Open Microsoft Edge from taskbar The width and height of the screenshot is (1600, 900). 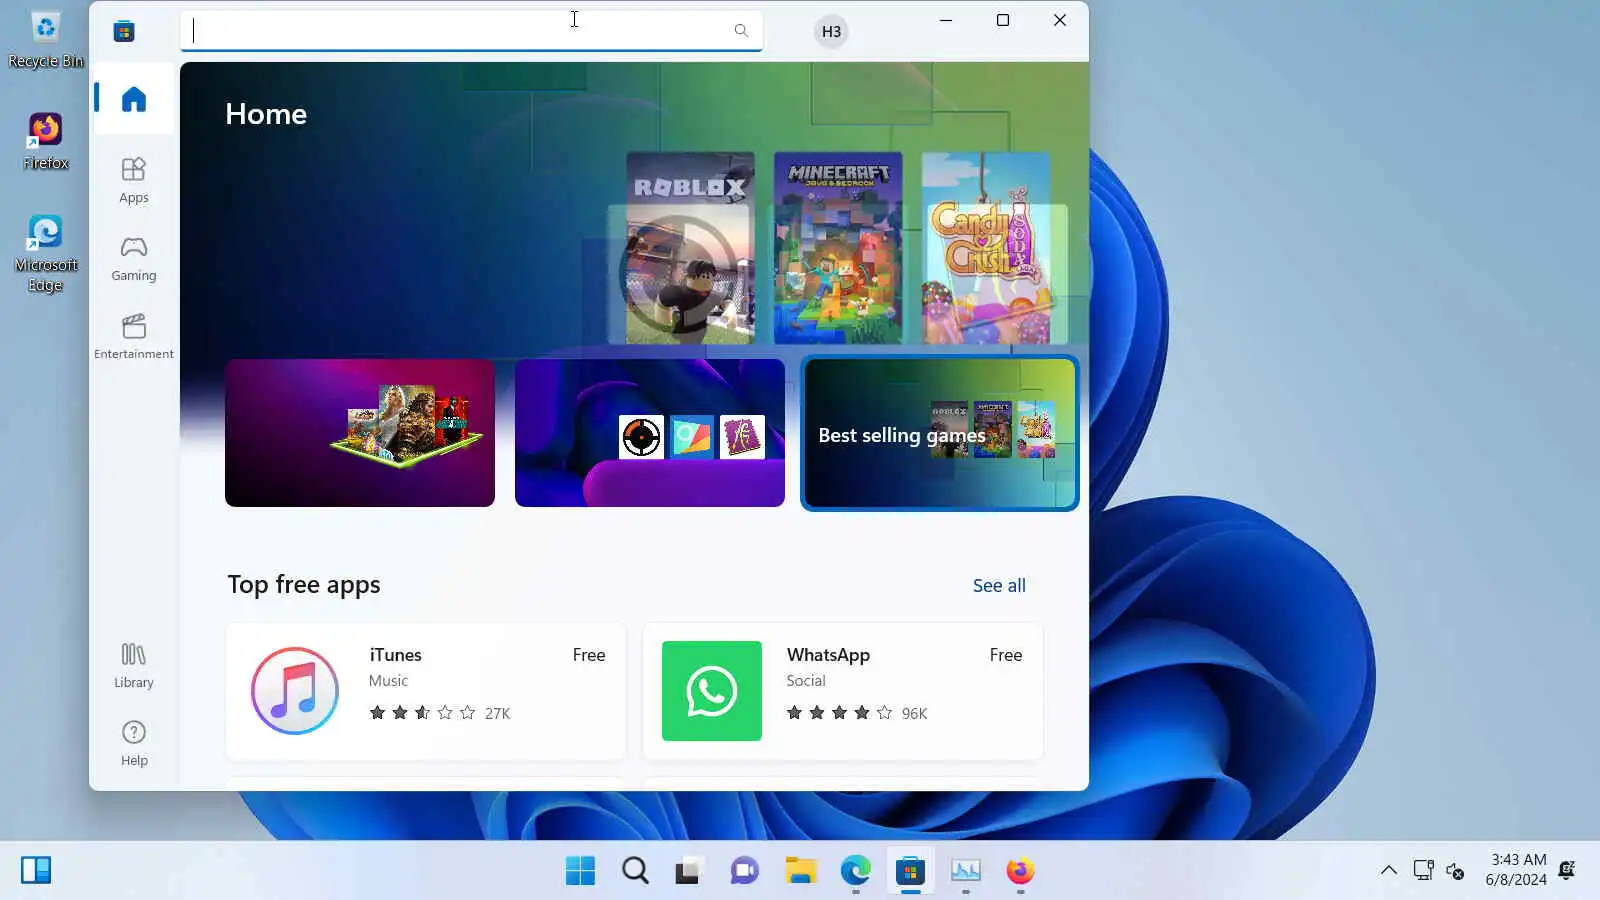pyautogui.click(x=855, y=871)
